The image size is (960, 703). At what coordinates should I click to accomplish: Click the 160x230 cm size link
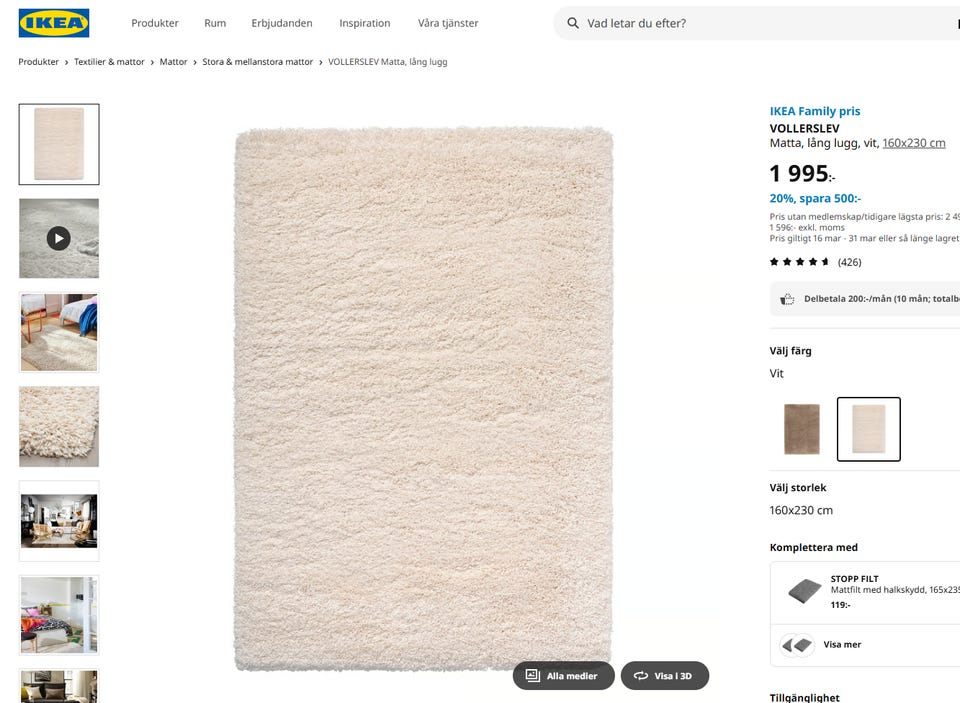pyautogui.click(x=913, y=143)
